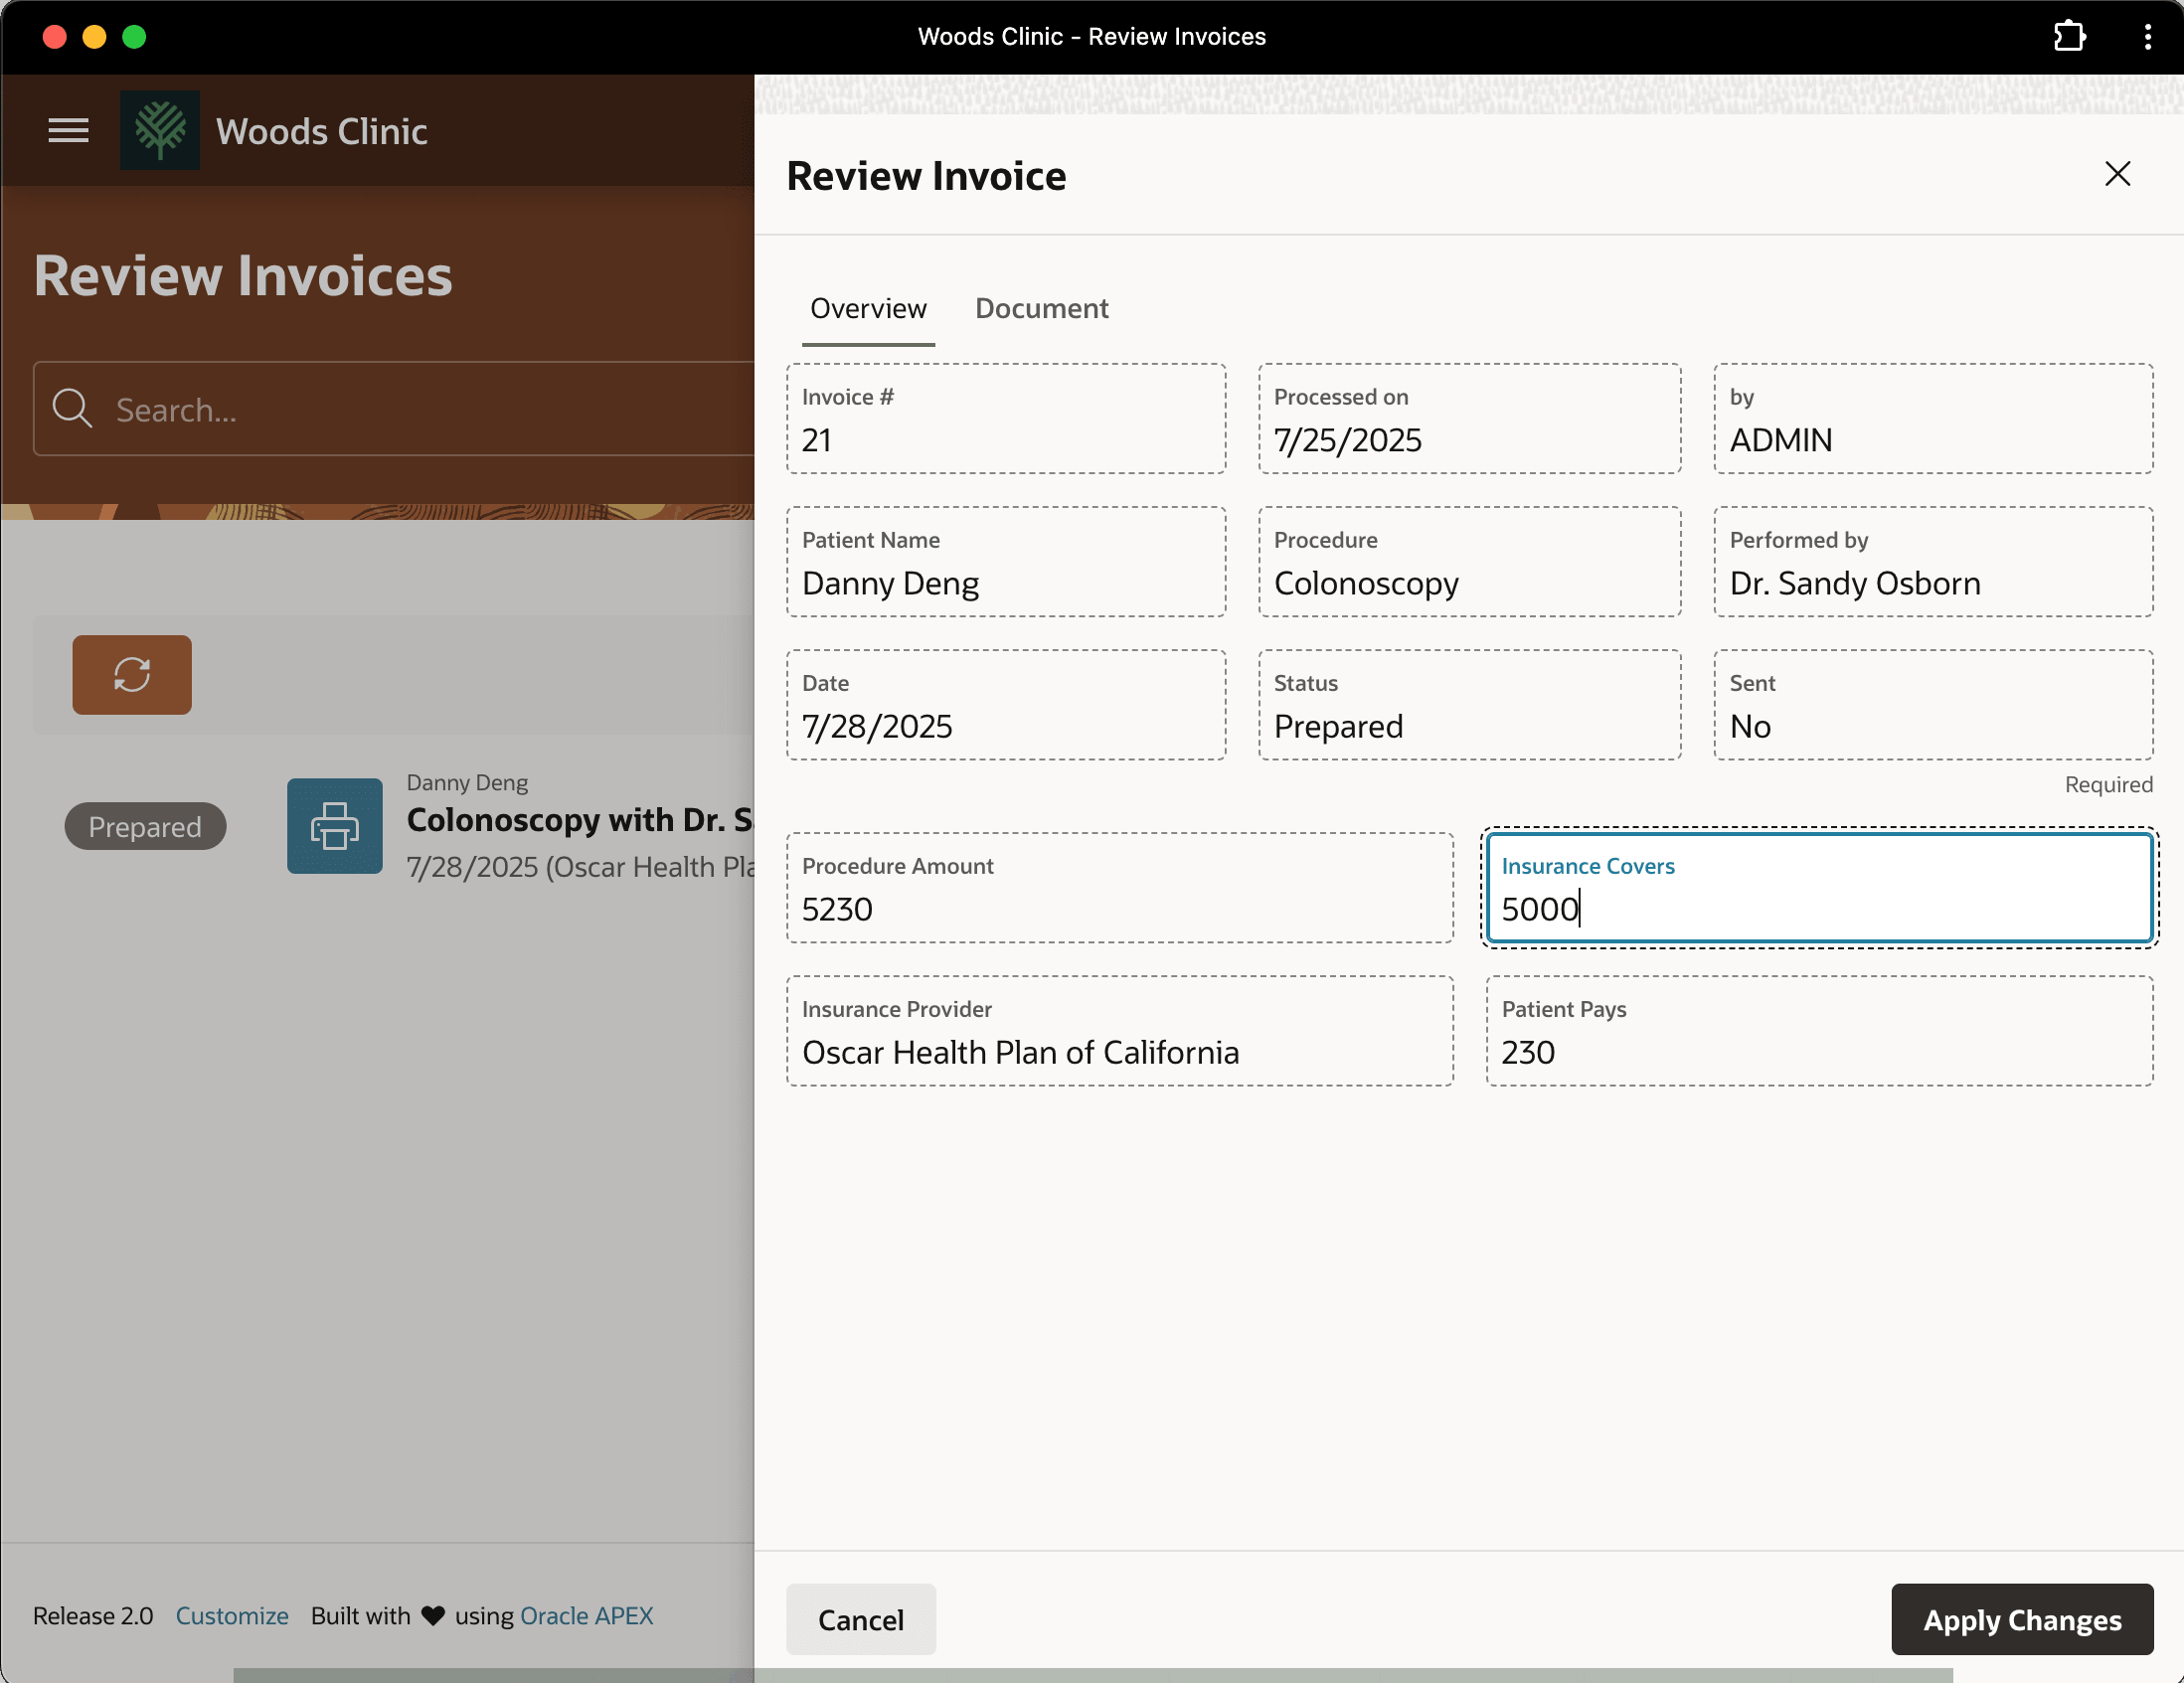Click the Prepared status badge in list
Image resolution: width=2184 pixels, height=1683 pixels.
click(145, 826)
